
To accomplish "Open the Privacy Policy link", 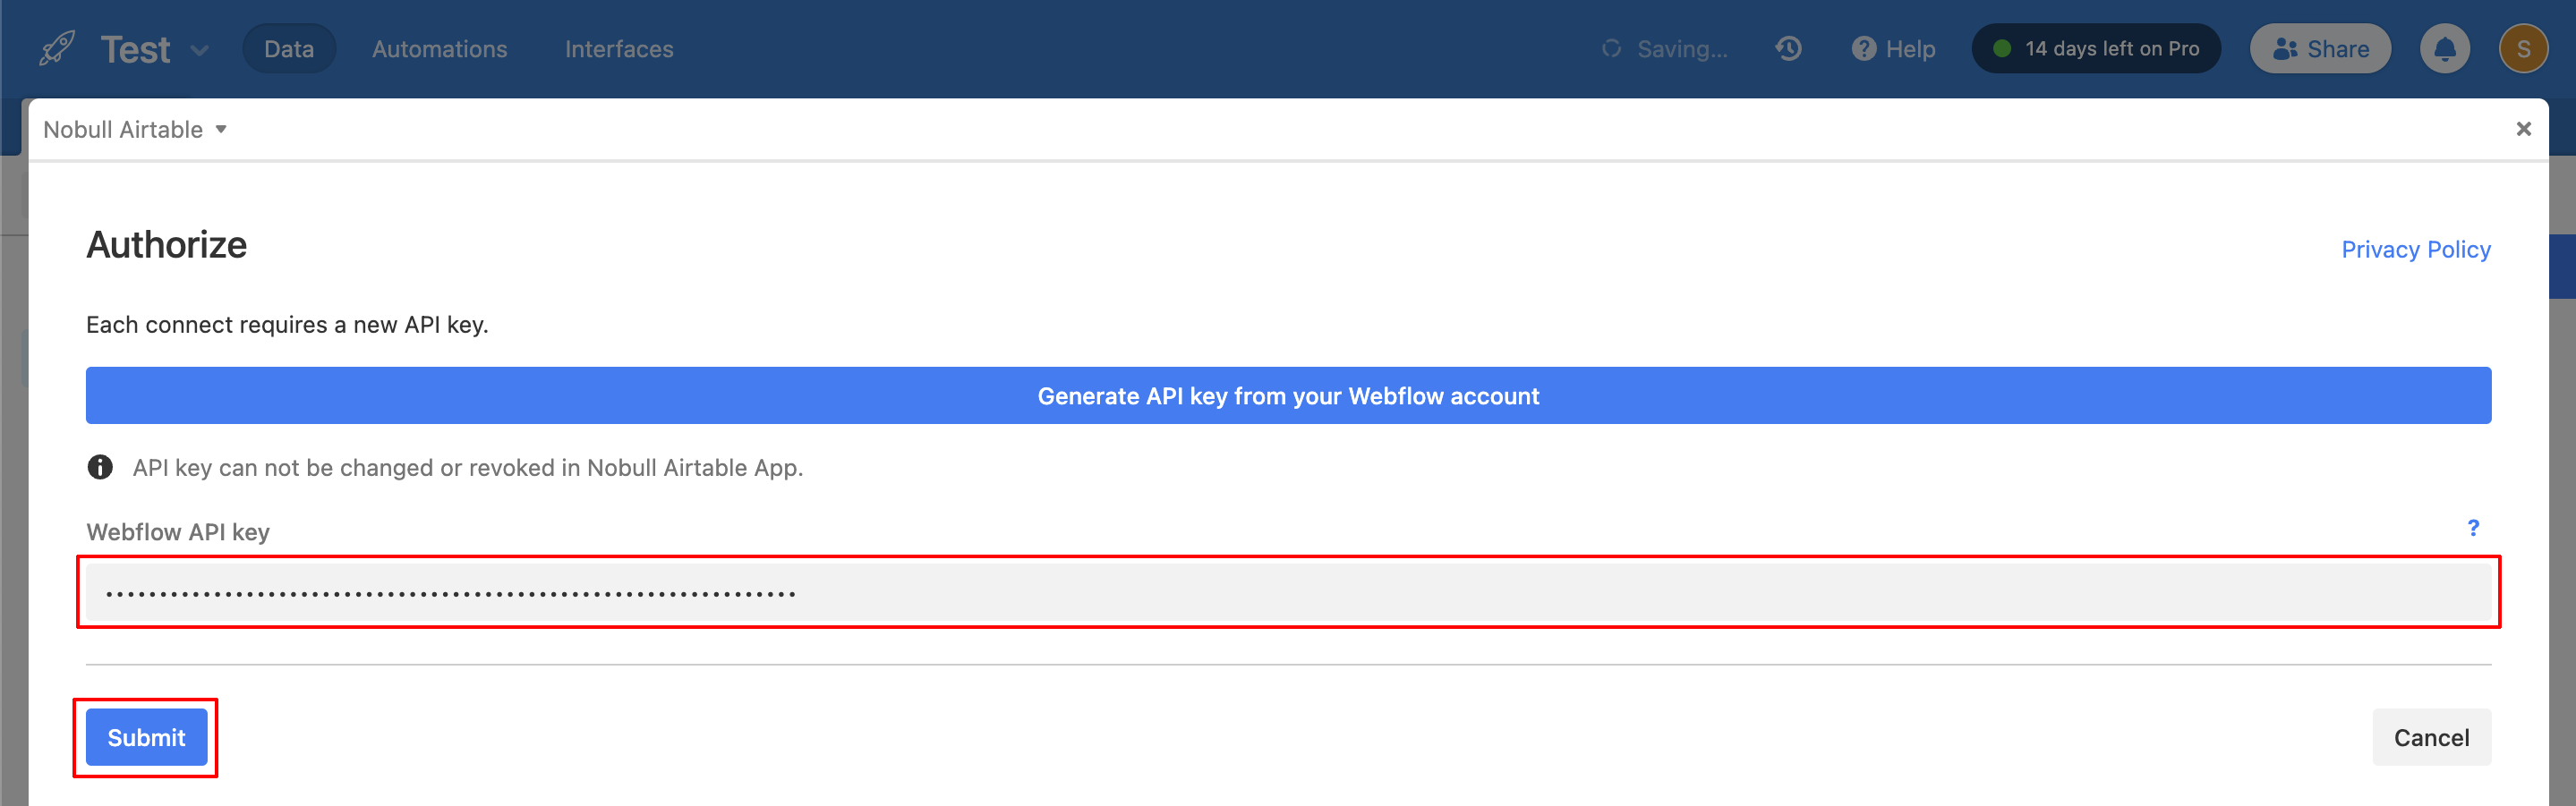I will pyautogui.click(x=2415, y=250).
